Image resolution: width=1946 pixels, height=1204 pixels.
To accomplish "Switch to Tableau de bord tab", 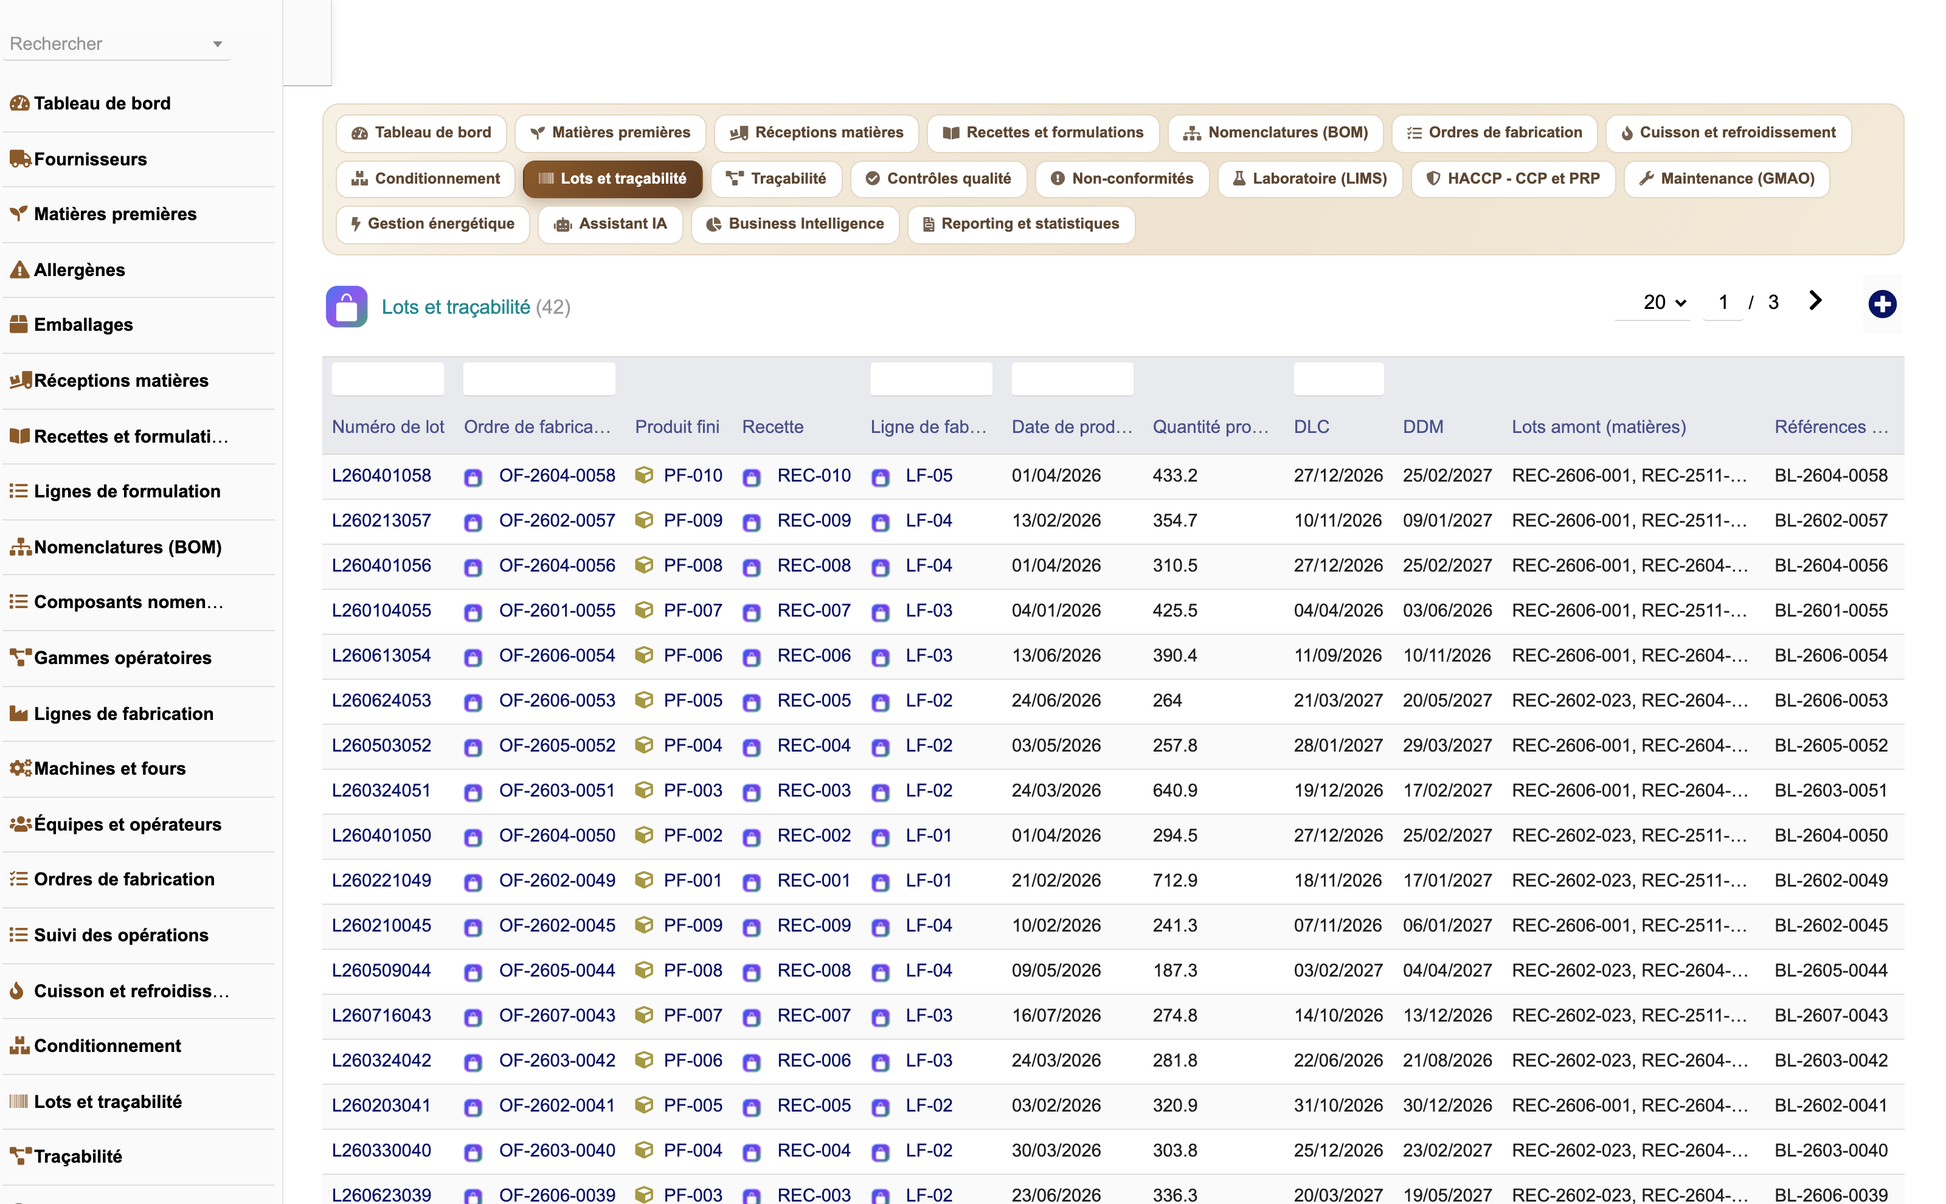I will click(x=422, y=133).
